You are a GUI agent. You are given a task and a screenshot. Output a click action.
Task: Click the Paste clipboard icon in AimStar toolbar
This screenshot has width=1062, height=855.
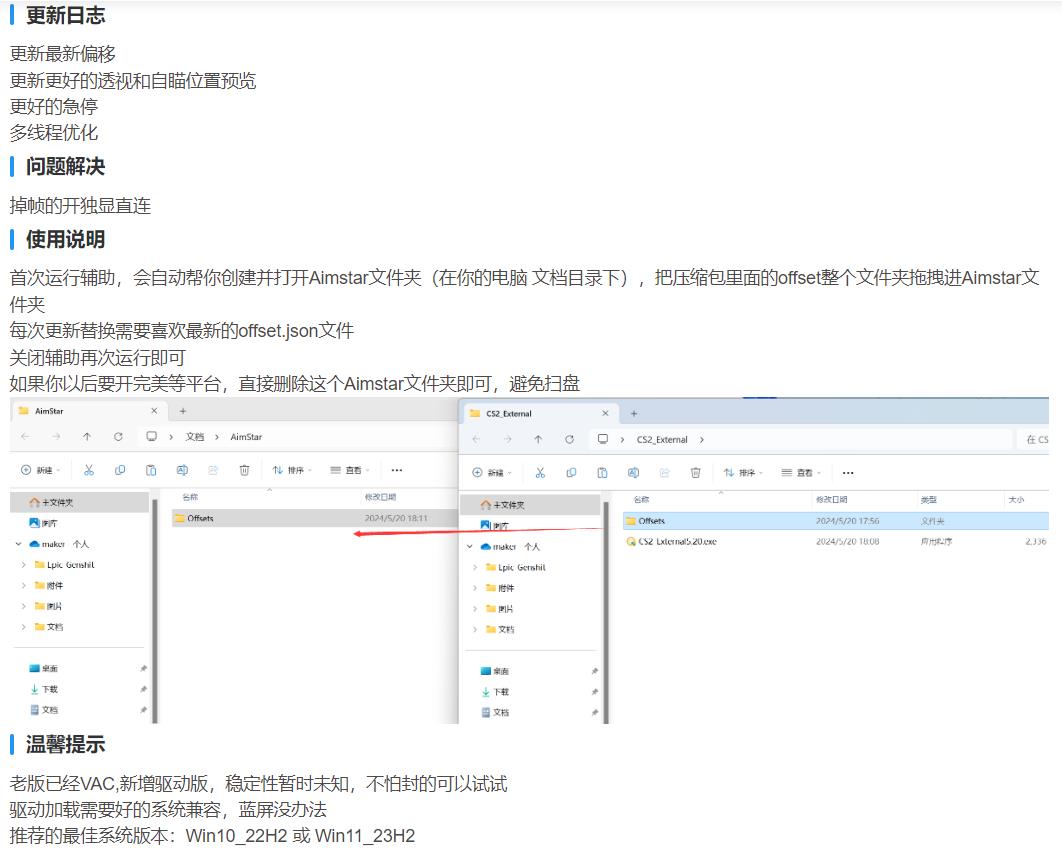point(151,470)
